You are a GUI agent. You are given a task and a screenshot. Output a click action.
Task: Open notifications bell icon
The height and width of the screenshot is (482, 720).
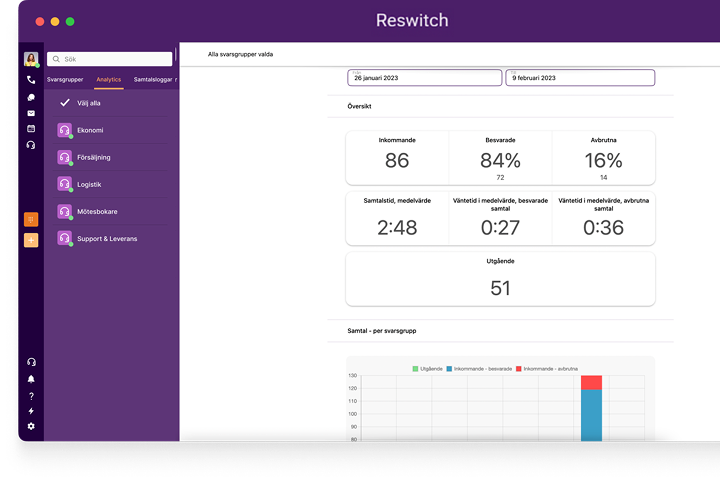point(31,379)
